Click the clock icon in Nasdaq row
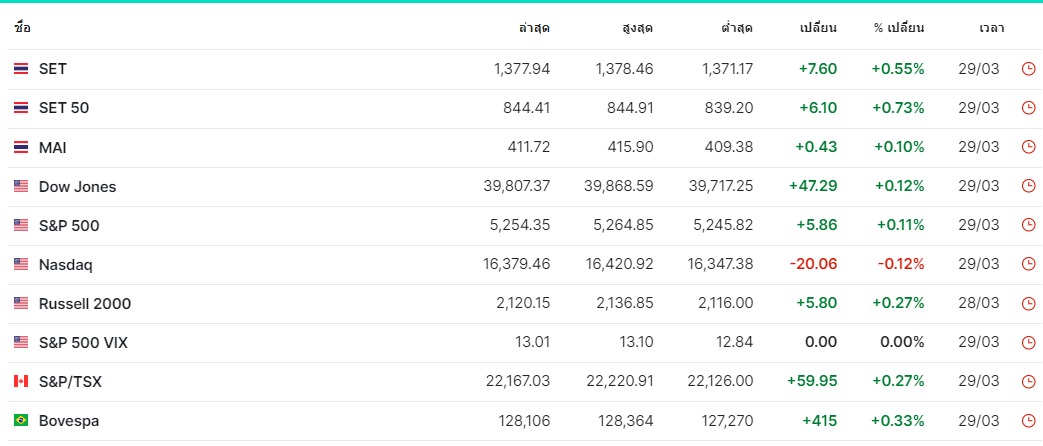Viewport: 1043px width, 446px height. [1028, 264]
